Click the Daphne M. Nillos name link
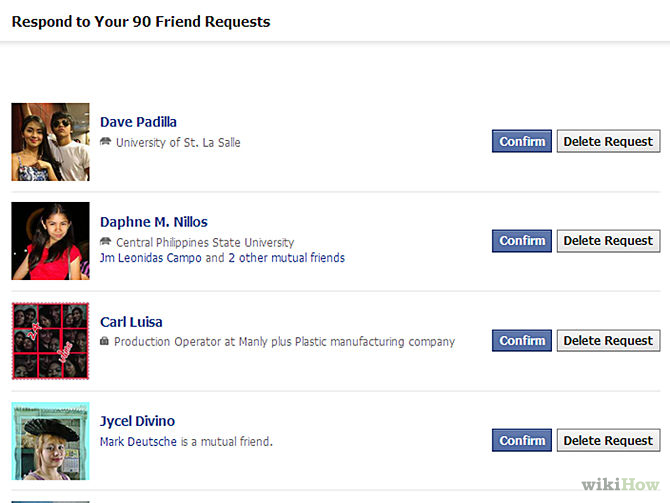The image size is (670, 503). pos(154,222)
